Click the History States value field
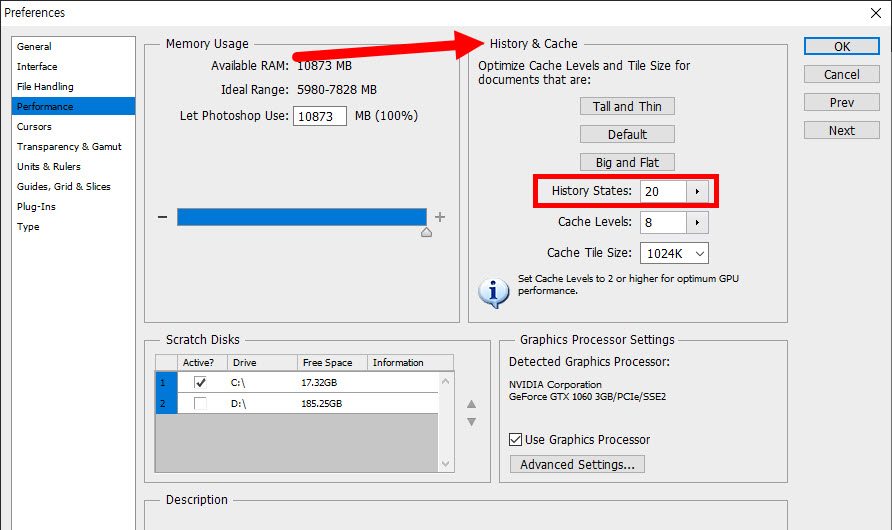Screen dimensions: 892x530 [x=663, y=192]
